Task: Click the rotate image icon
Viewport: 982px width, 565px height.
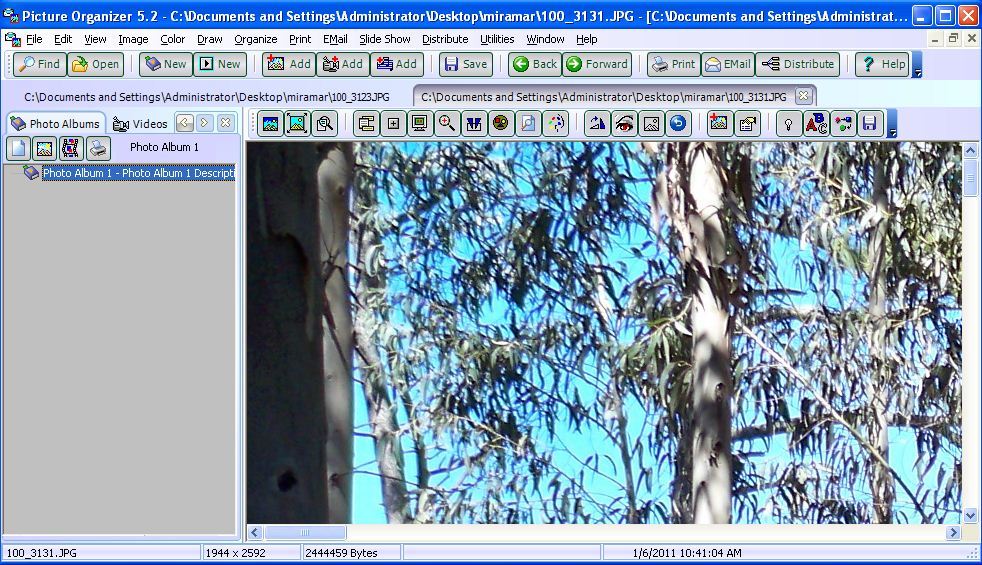Action: coord(597,123)
